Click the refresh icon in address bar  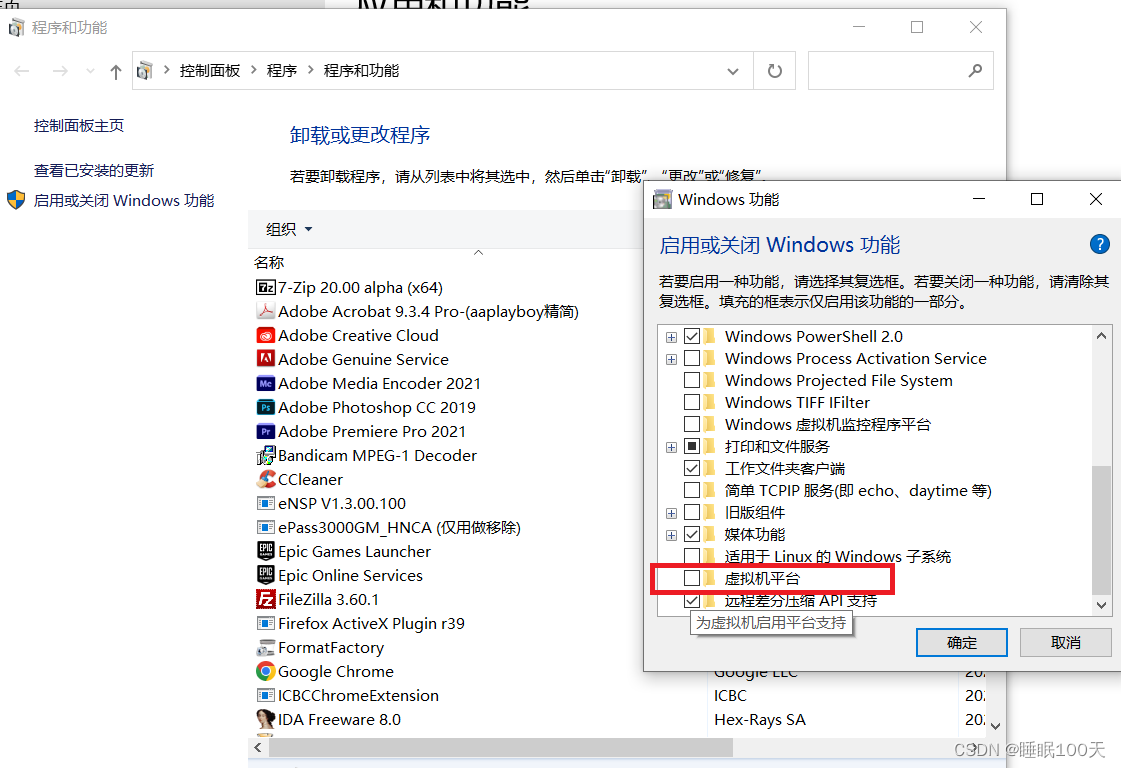pyautogui.click(x=774, y=71)
